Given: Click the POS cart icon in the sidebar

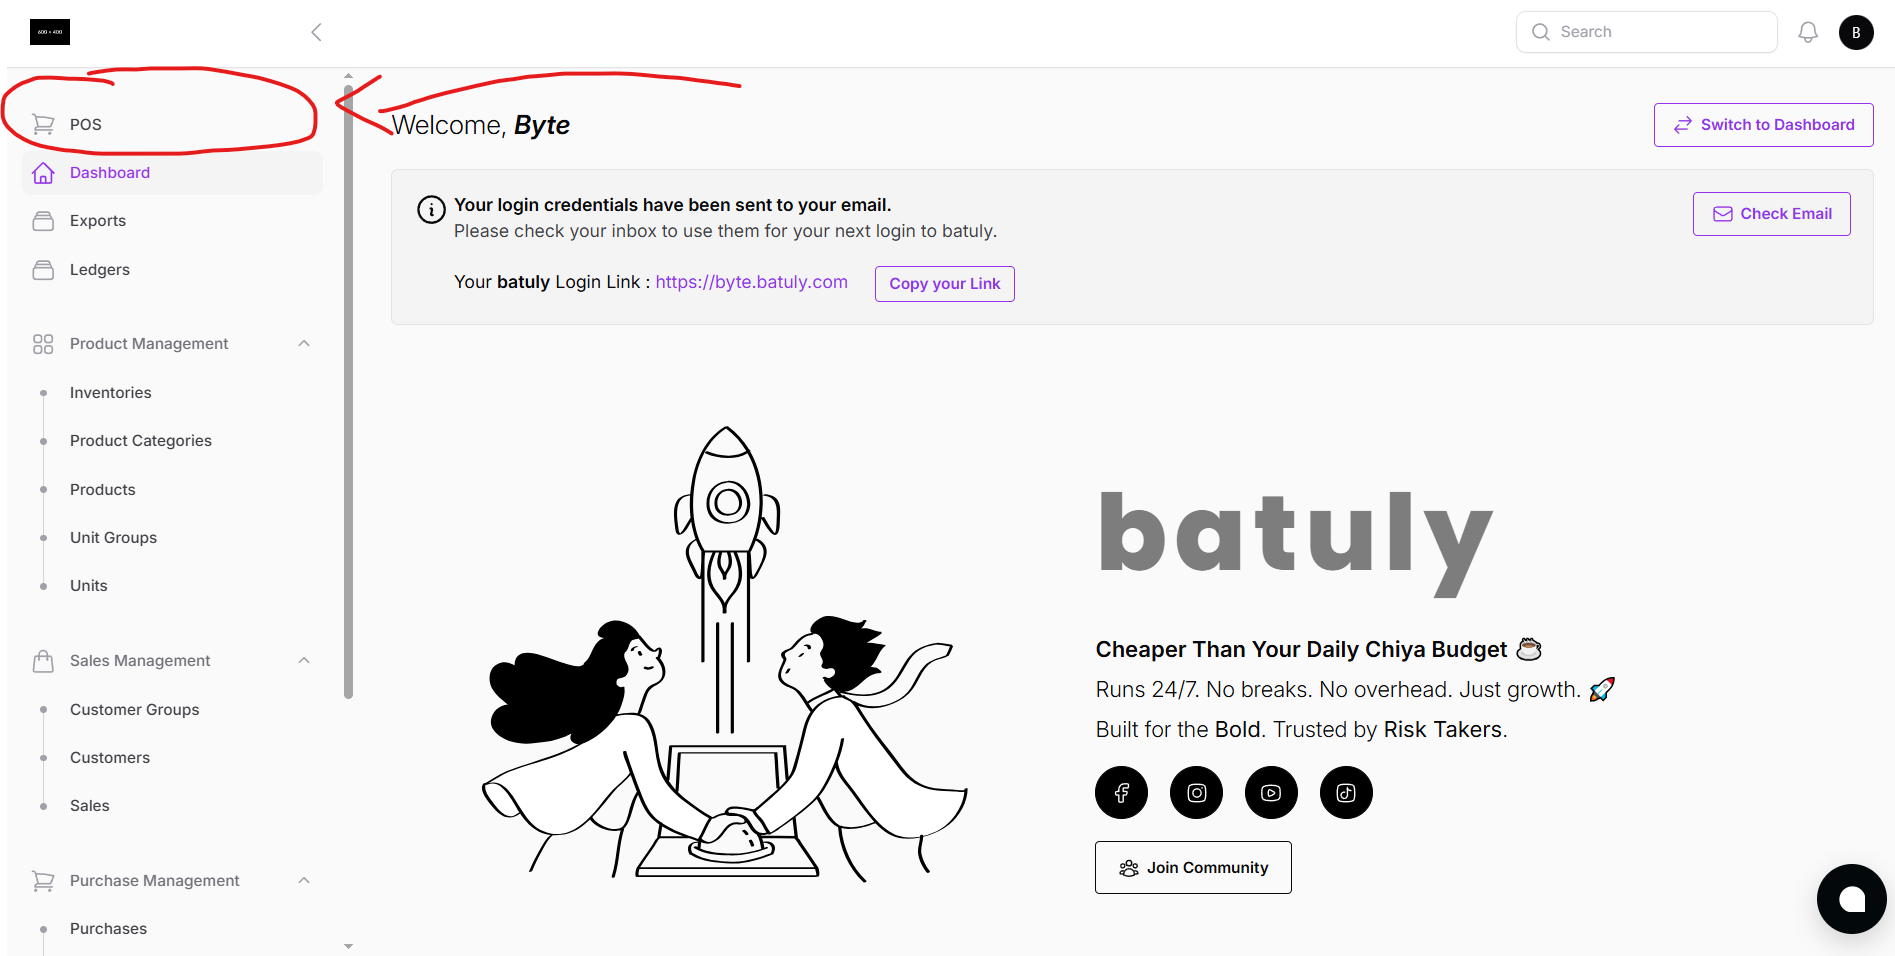Looking at the screenshot, I should click(43, 124).
